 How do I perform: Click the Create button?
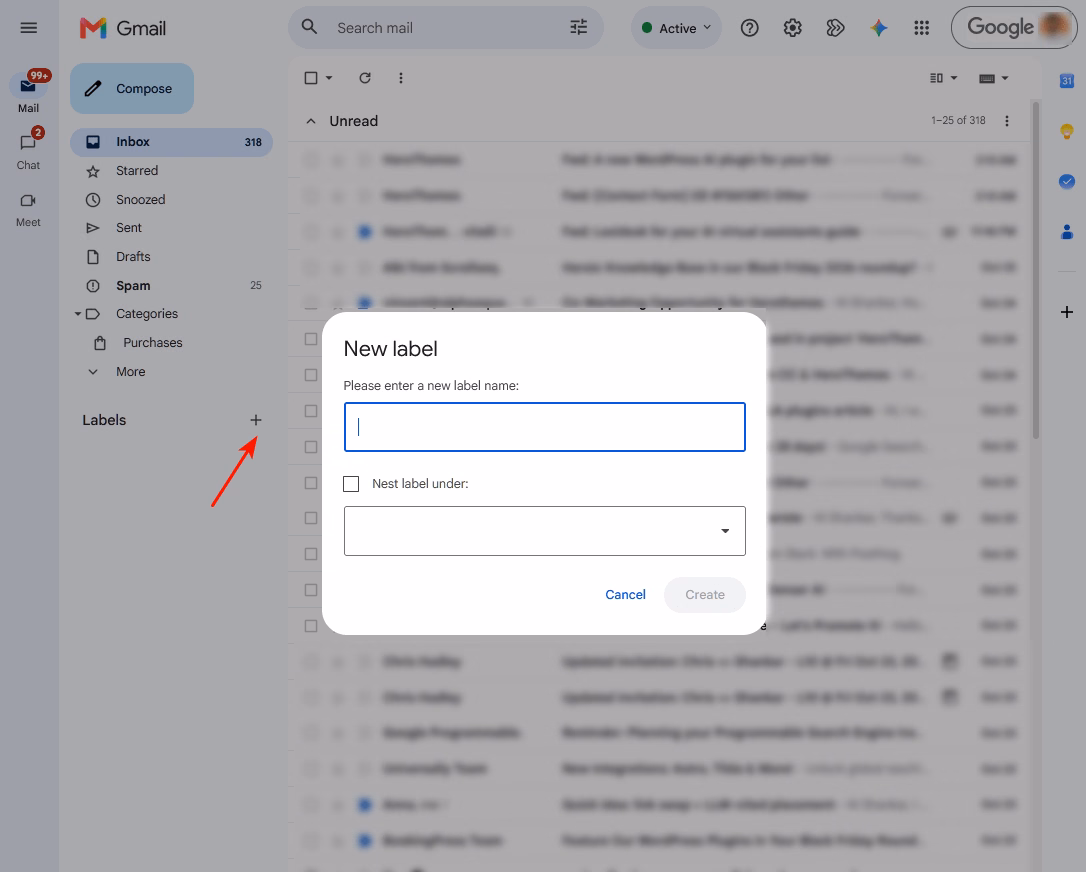[x=704, y=595]
